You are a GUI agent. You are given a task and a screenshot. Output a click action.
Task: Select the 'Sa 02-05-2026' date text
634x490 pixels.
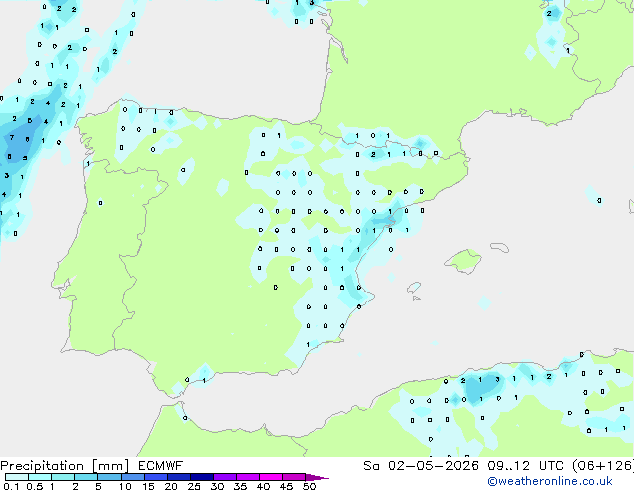tap(421, 466)
